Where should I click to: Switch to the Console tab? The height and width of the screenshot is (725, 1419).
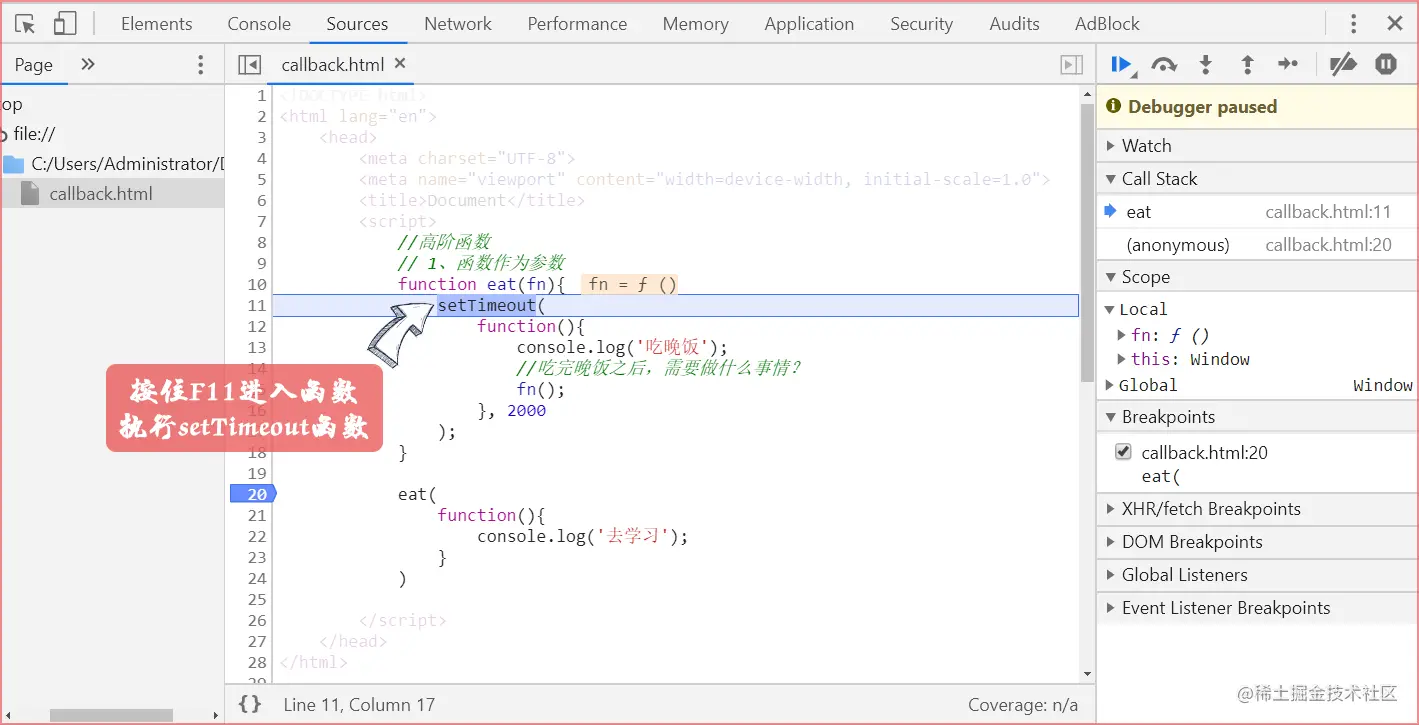[259, 24]
